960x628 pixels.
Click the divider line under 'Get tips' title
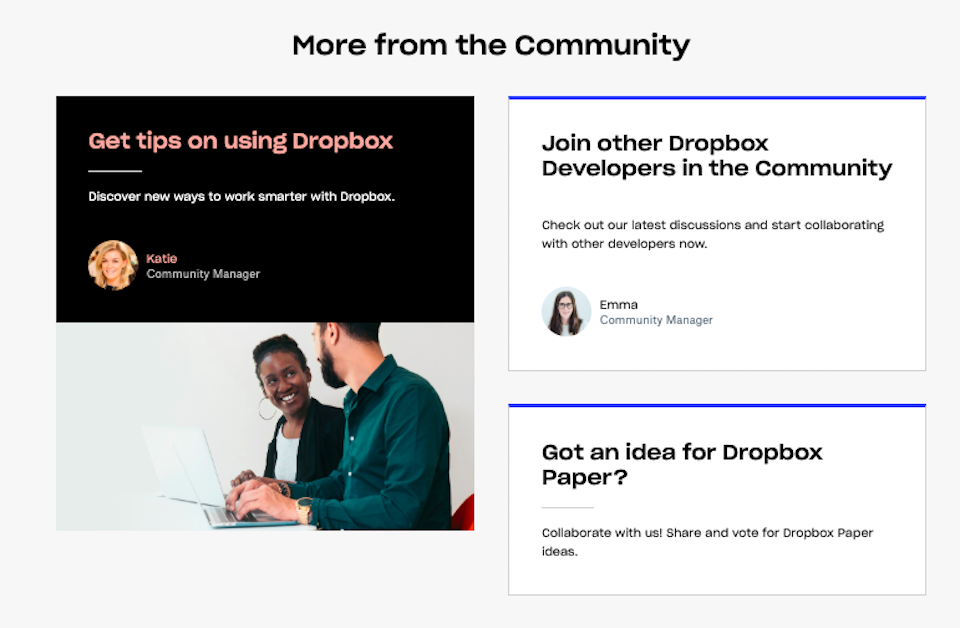[x=115, y=171]
